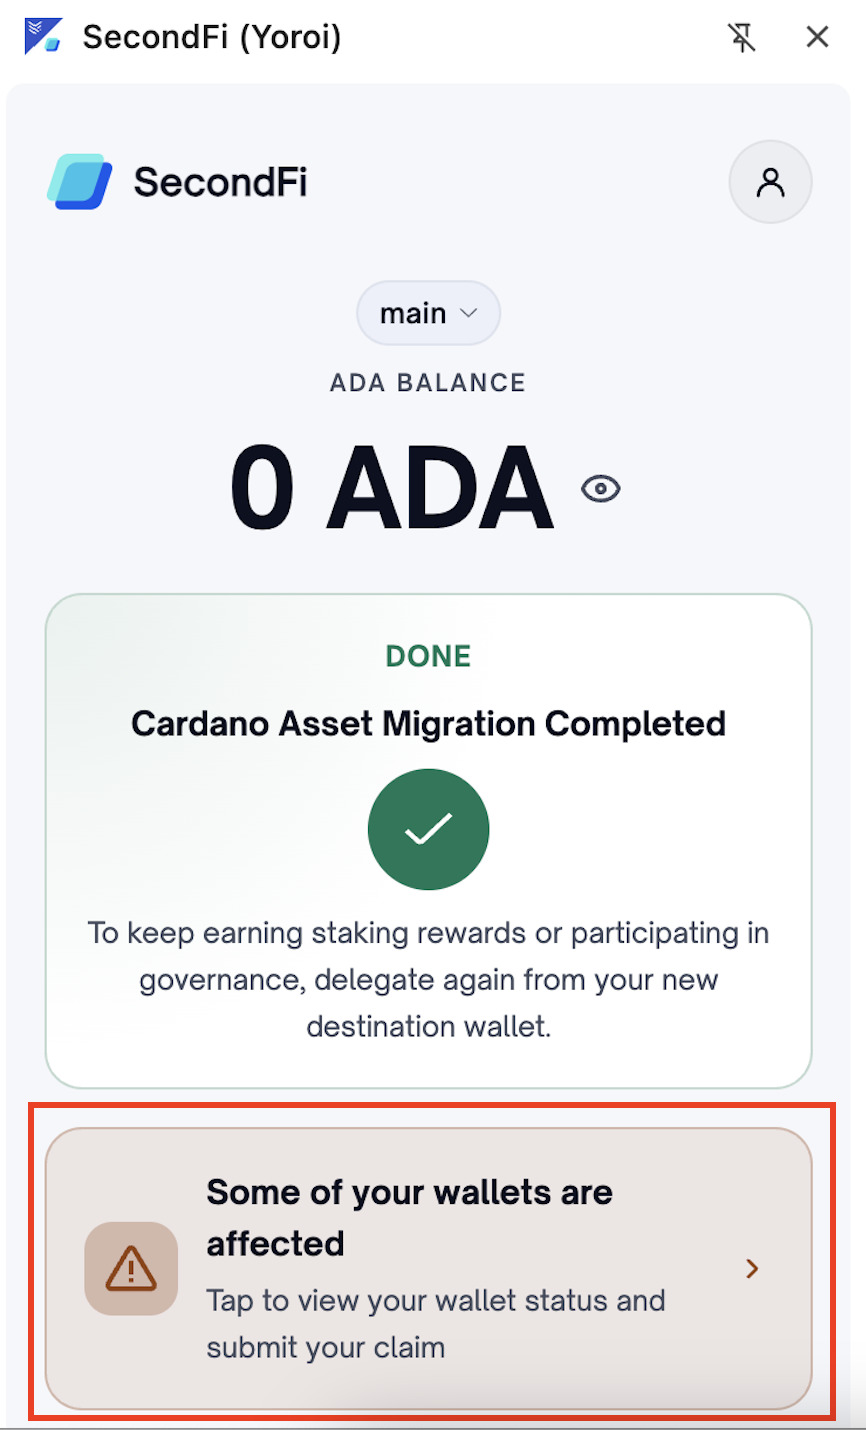Screen dimensions: 866x1430
Task: Click the 0 ADA balance amount
Action: (x=391, y=489)
